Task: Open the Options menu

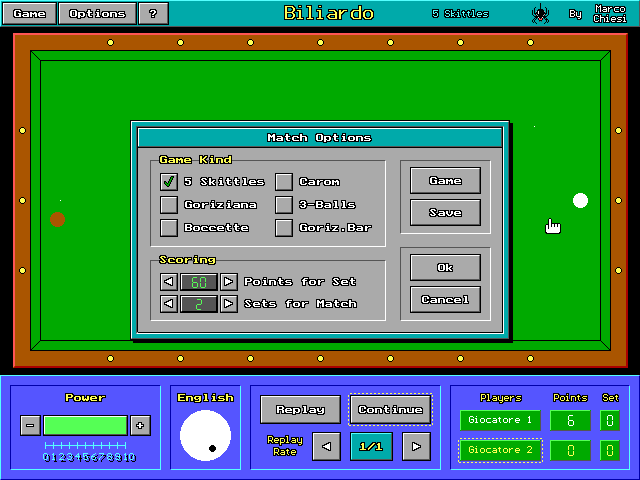Action: [x=97, y=13]
